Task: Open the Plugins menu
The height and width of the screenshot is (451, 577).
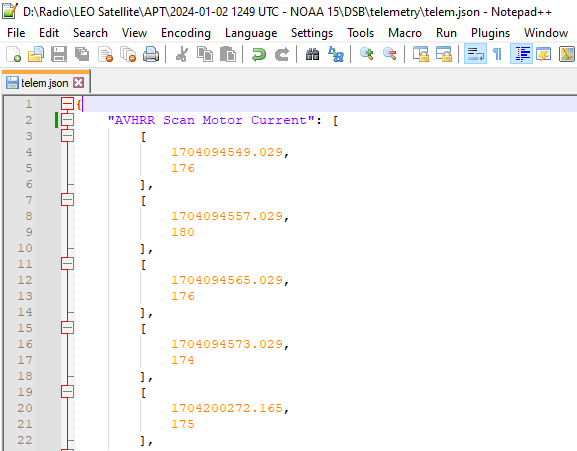Action: click(491, 33)
